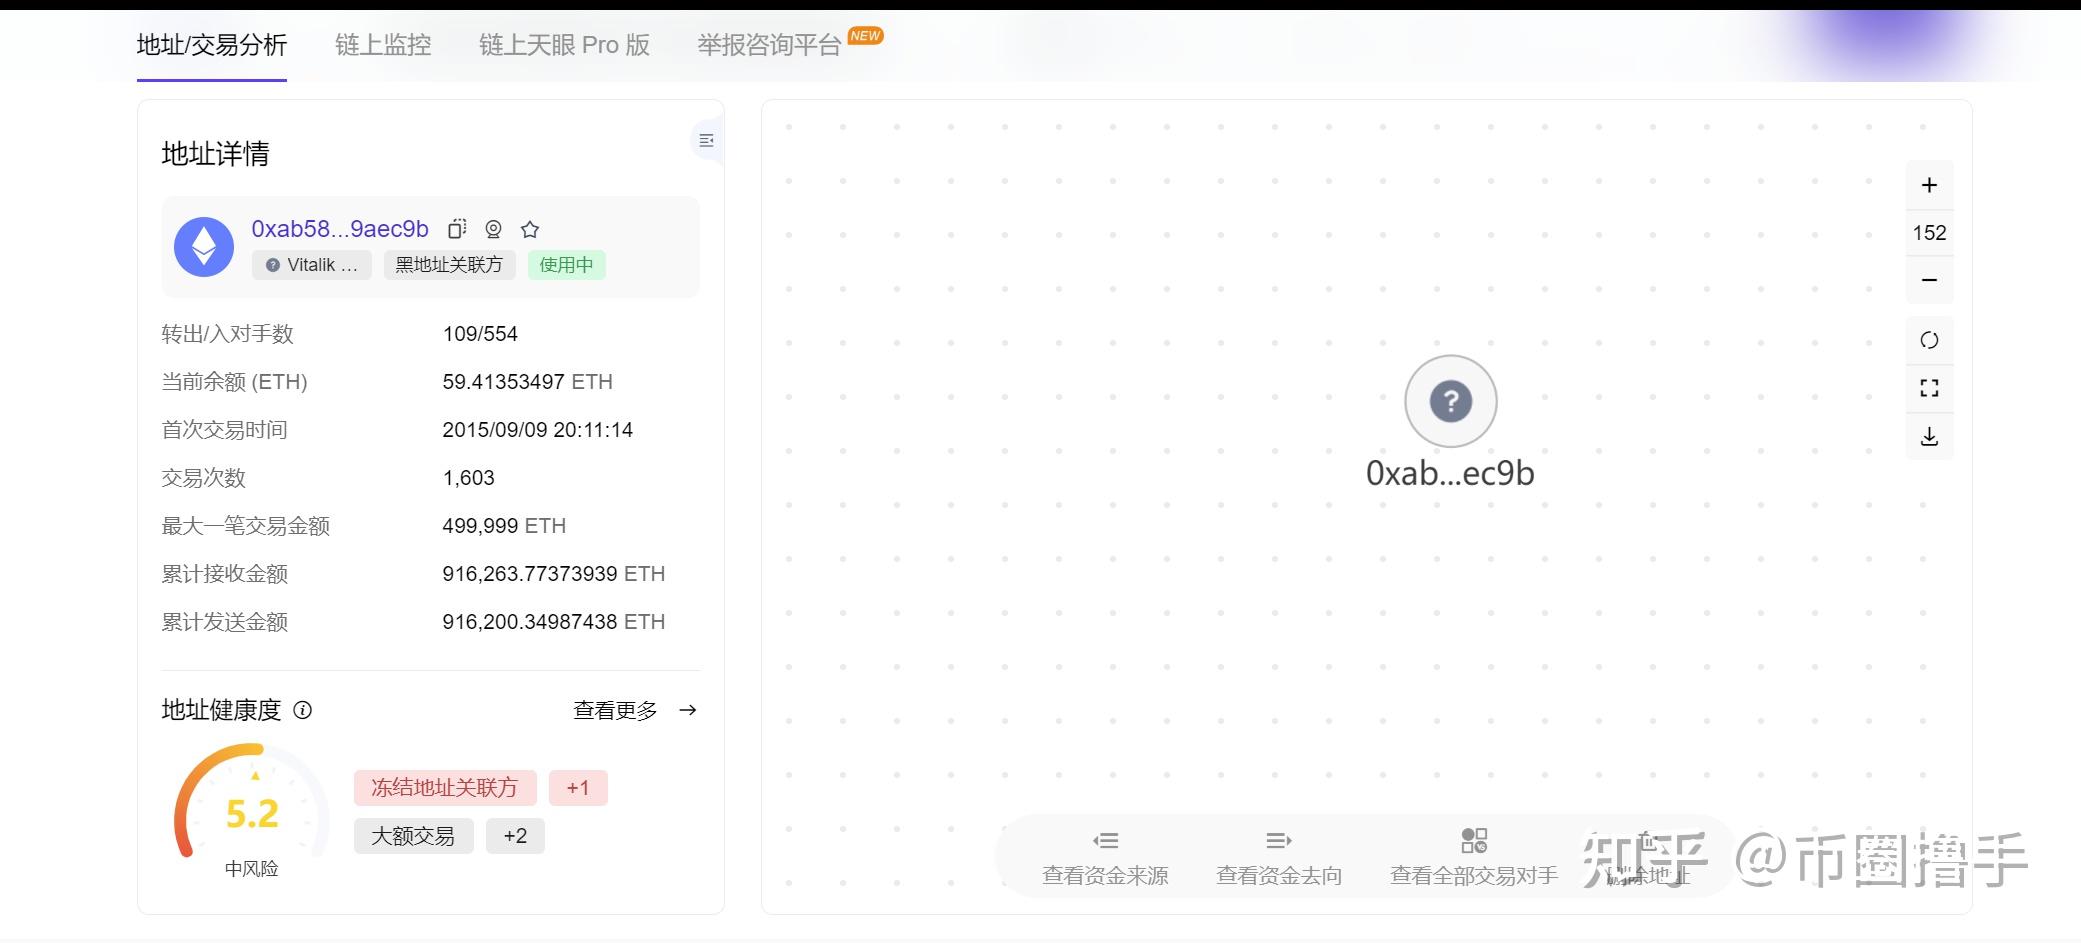Image resolution: width=2081 pixels, height=943 pixels.
Task: View fund sources via 查看资金来源
Action: click(1105, 859)
